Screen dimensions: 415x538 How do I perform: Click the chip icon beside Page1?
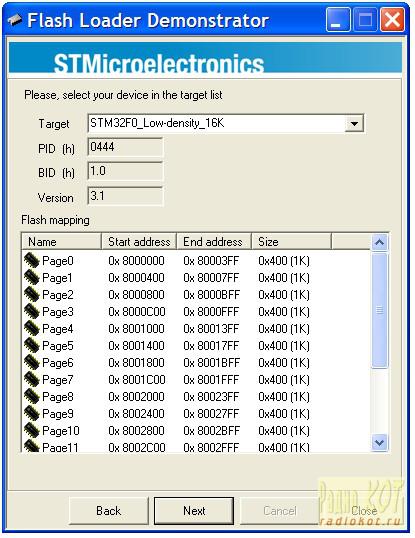32,277
